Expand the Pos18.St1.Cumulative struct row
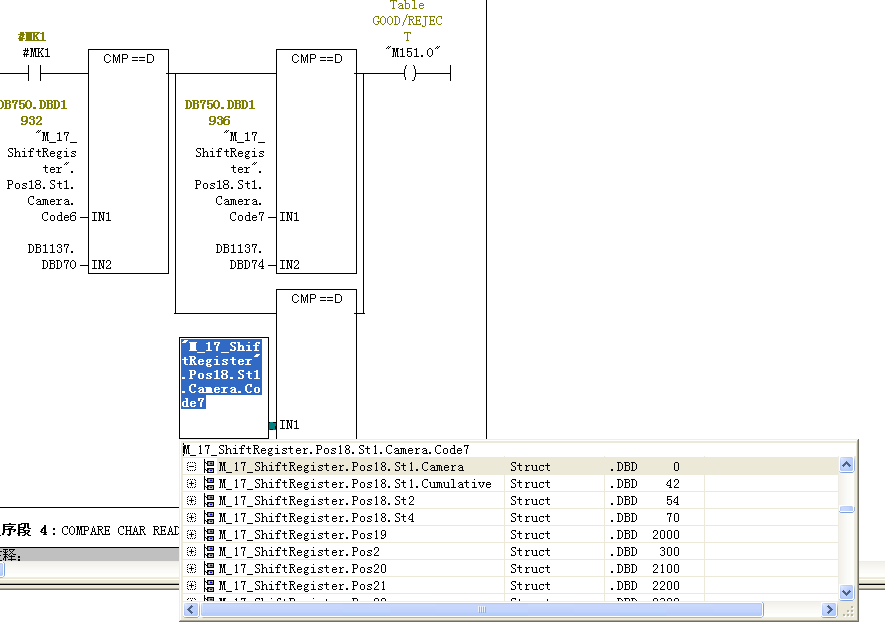885x635 pixels. point(191,484)
